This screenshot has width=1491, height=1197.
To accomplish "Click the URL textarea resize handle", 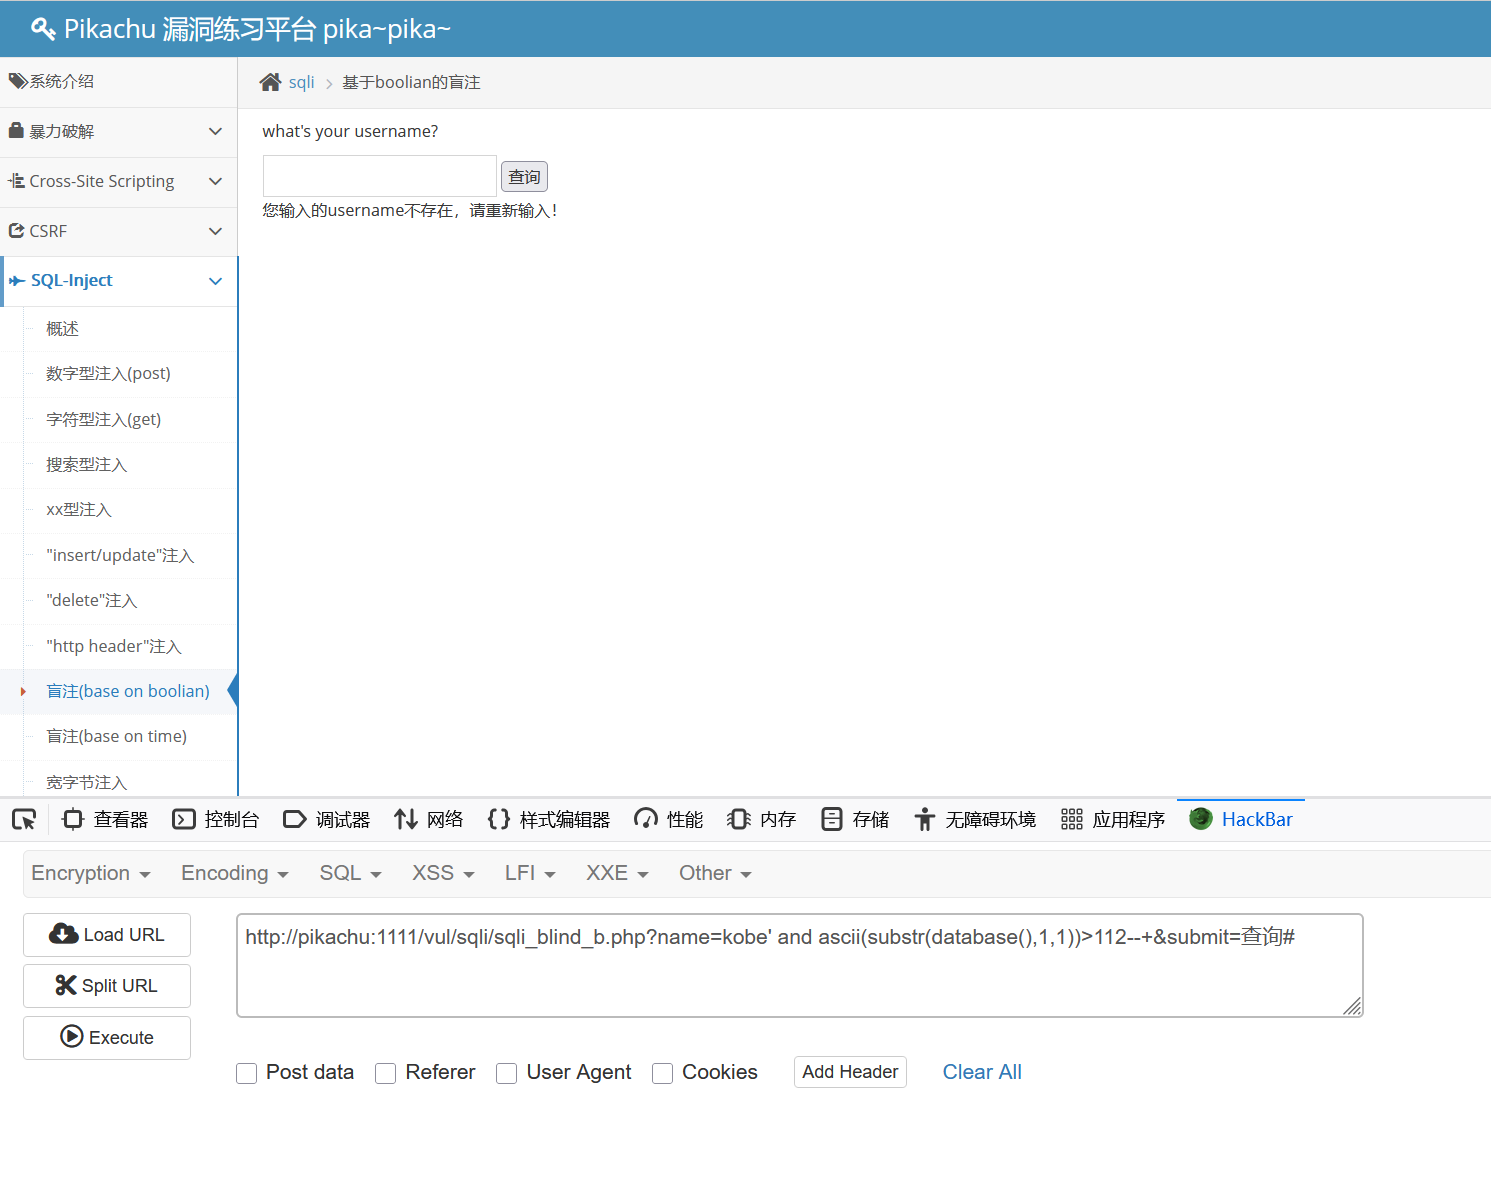I will 1352,1006.
